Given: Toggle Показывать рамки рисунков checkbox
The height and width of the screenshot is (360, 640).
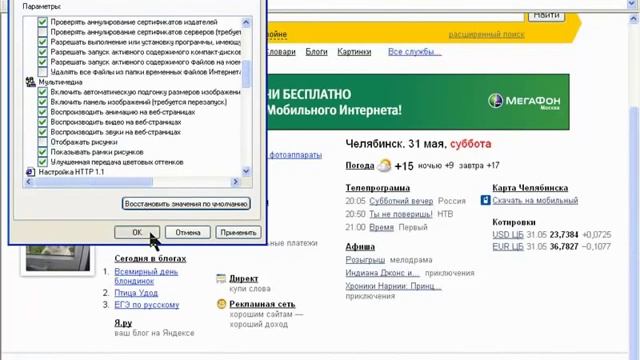Looking at the screenshot, I should 42,152.
